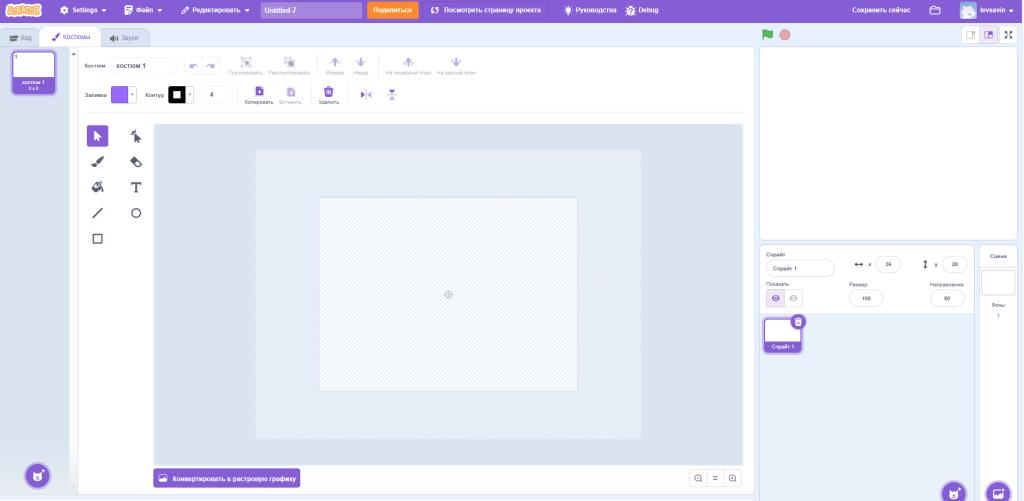Image resolution: width=1024 pixels, height=501 pixels.
Task: Switch to the Звуки tab
Action: click(124, 38)
